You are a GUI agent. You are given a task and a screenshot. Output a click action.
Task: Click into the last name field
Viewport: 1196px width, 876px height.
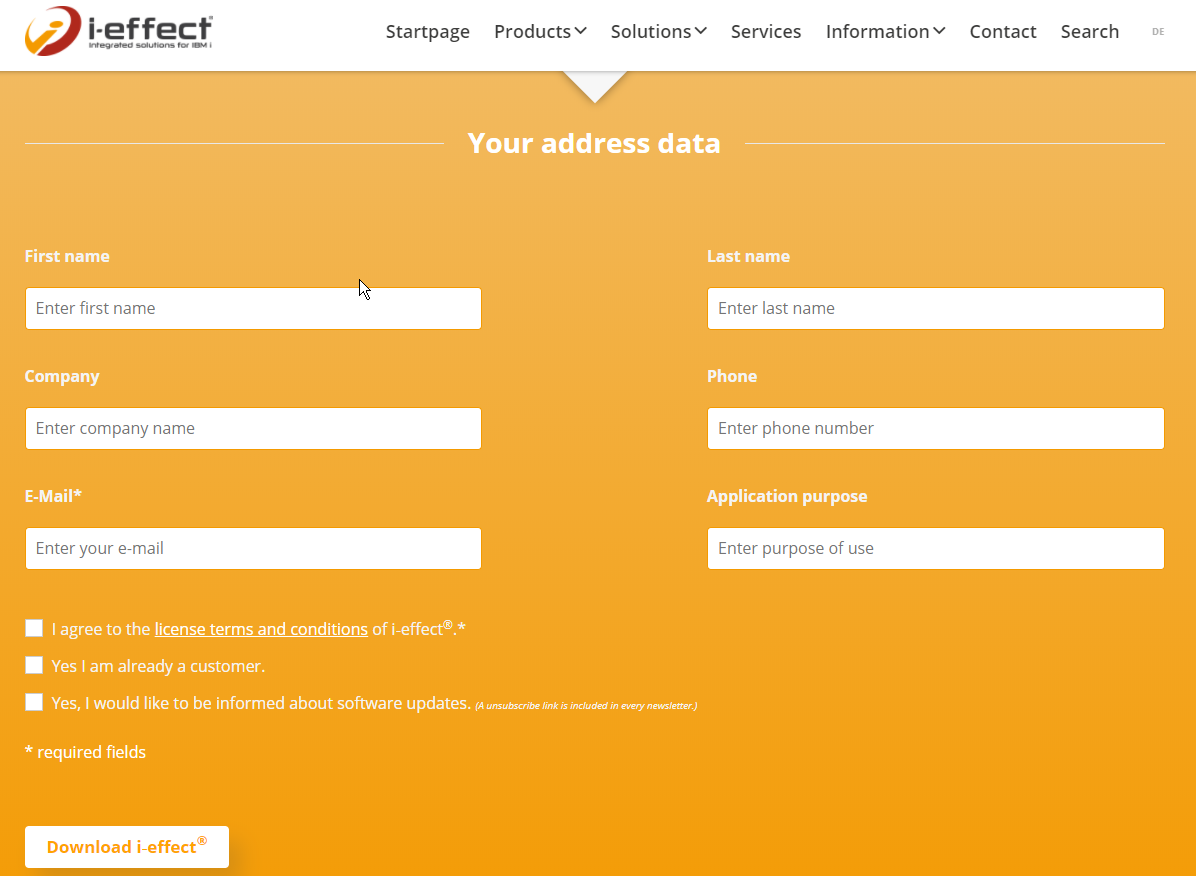click(935, 308)
